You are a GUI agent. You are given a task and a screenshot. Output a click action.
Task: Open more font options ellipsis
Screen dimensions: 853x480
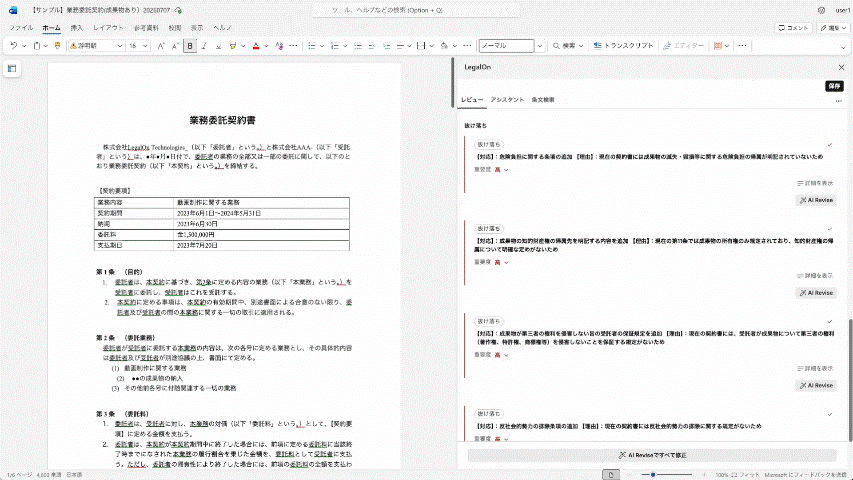pos(293,46)
